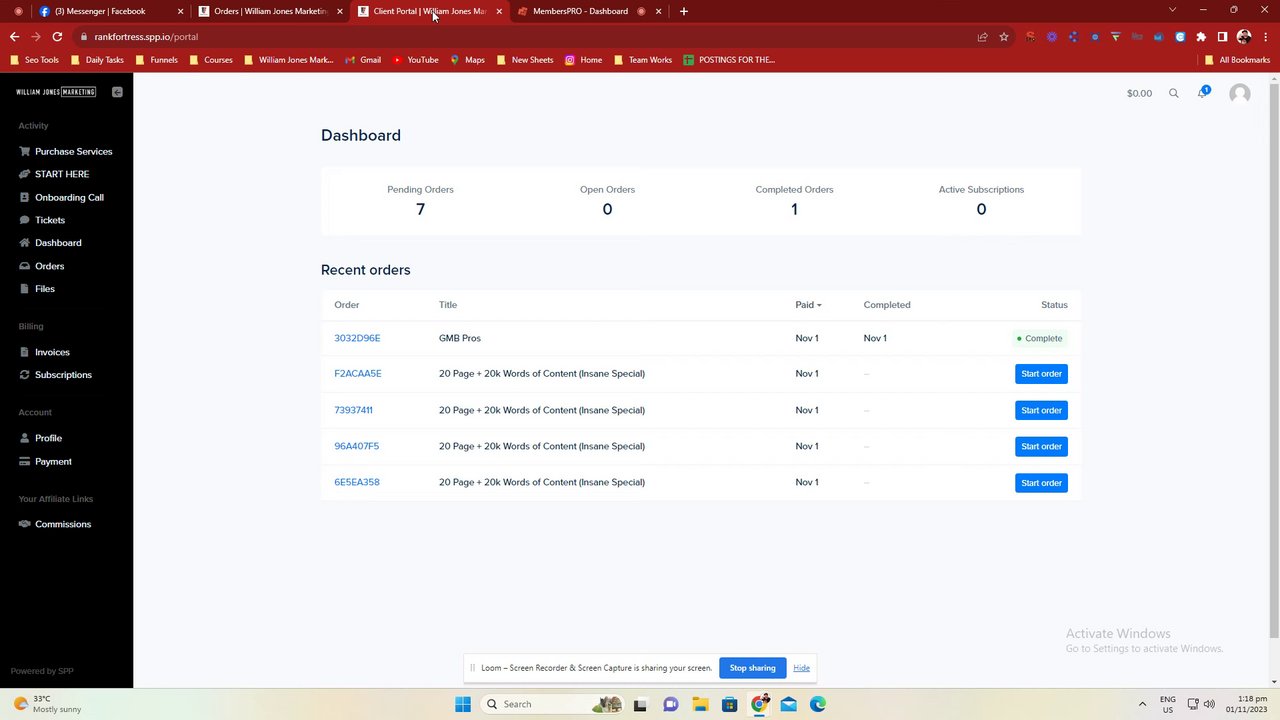Sort by the Paid column arrow
Screen dimensions: 1280x720
pyautogui.click(x=819, y=305)
